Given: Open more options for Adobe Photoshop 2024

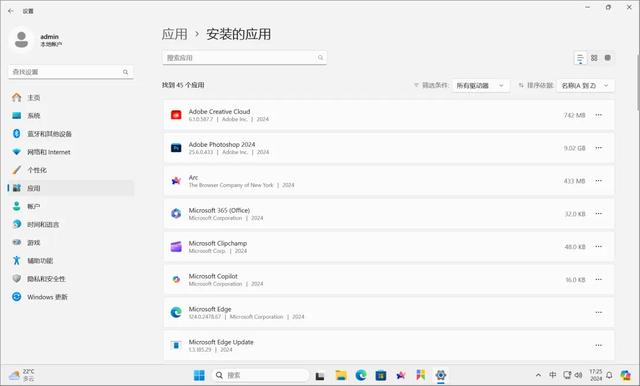Looking at the screenshot, I should (598, 148).
